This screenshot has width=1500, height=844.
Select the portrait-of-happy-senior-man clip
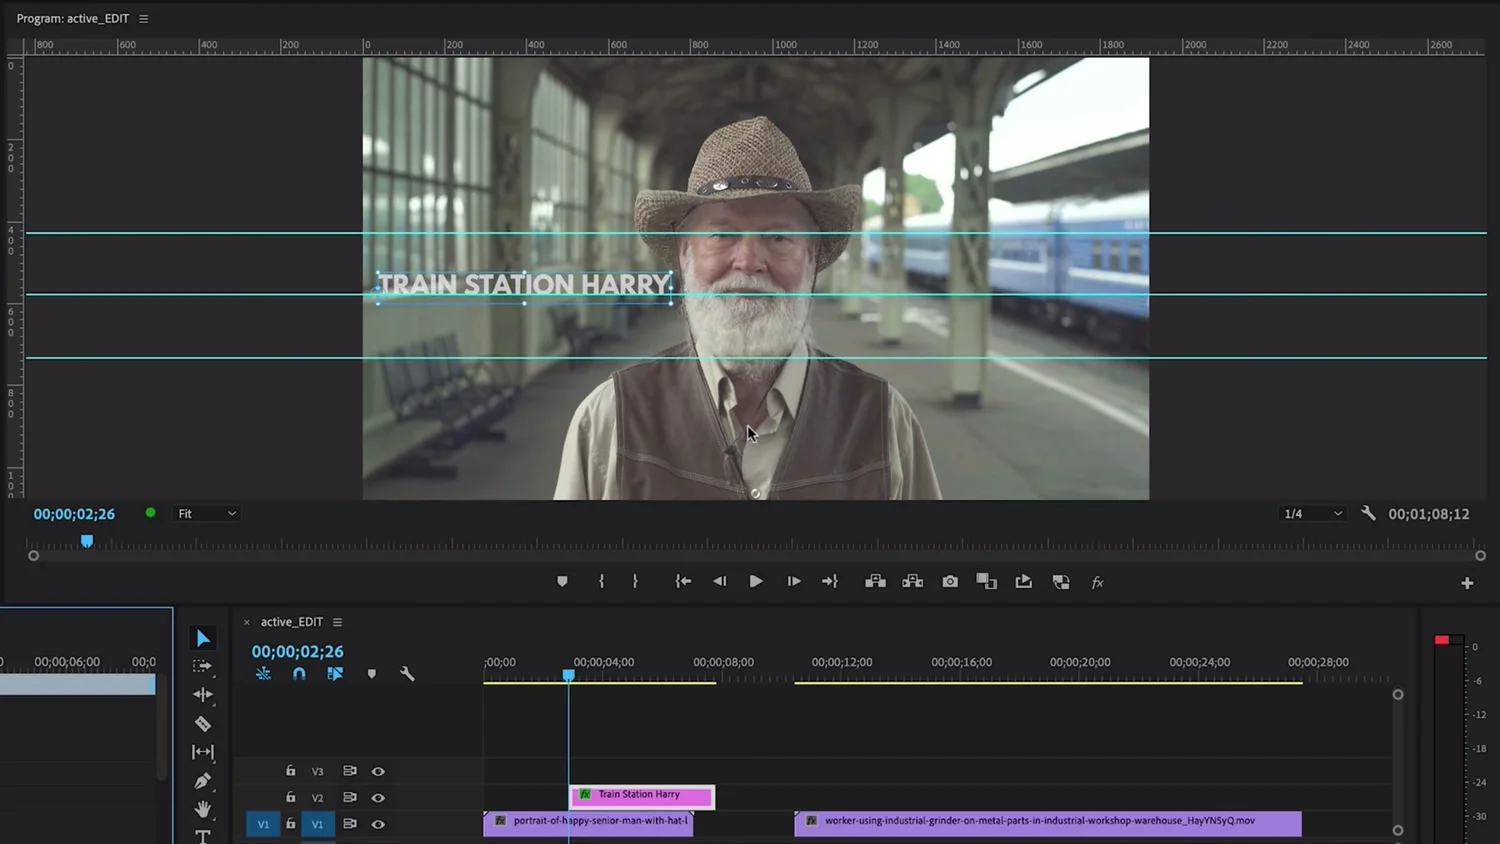[588, 822]
